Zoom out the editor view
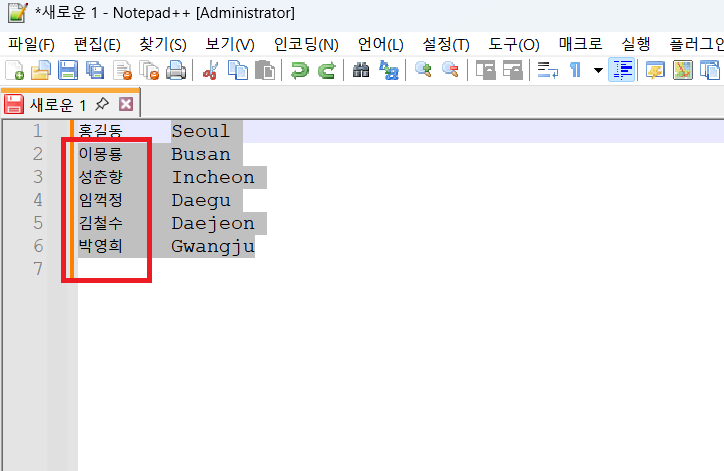 click(450, 71)
